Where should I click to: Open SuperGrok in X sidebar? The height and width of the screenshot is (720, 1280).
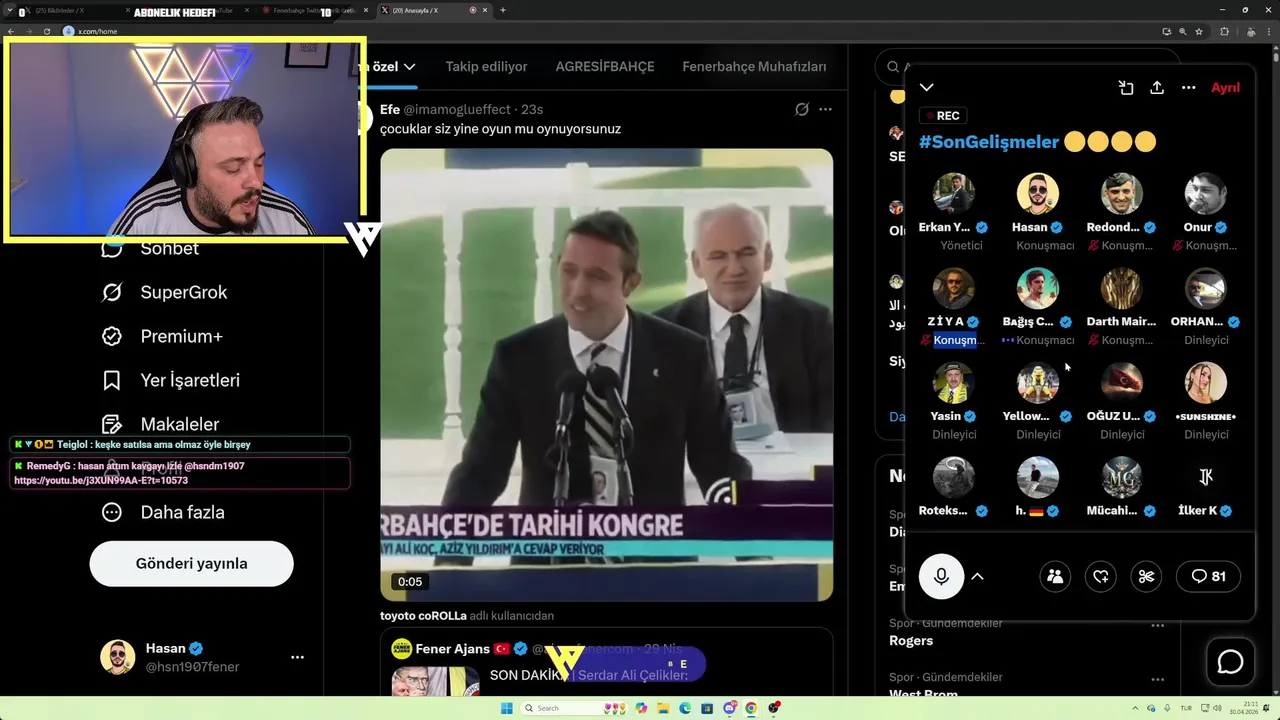pyautogui.click(x=165, y=292)
